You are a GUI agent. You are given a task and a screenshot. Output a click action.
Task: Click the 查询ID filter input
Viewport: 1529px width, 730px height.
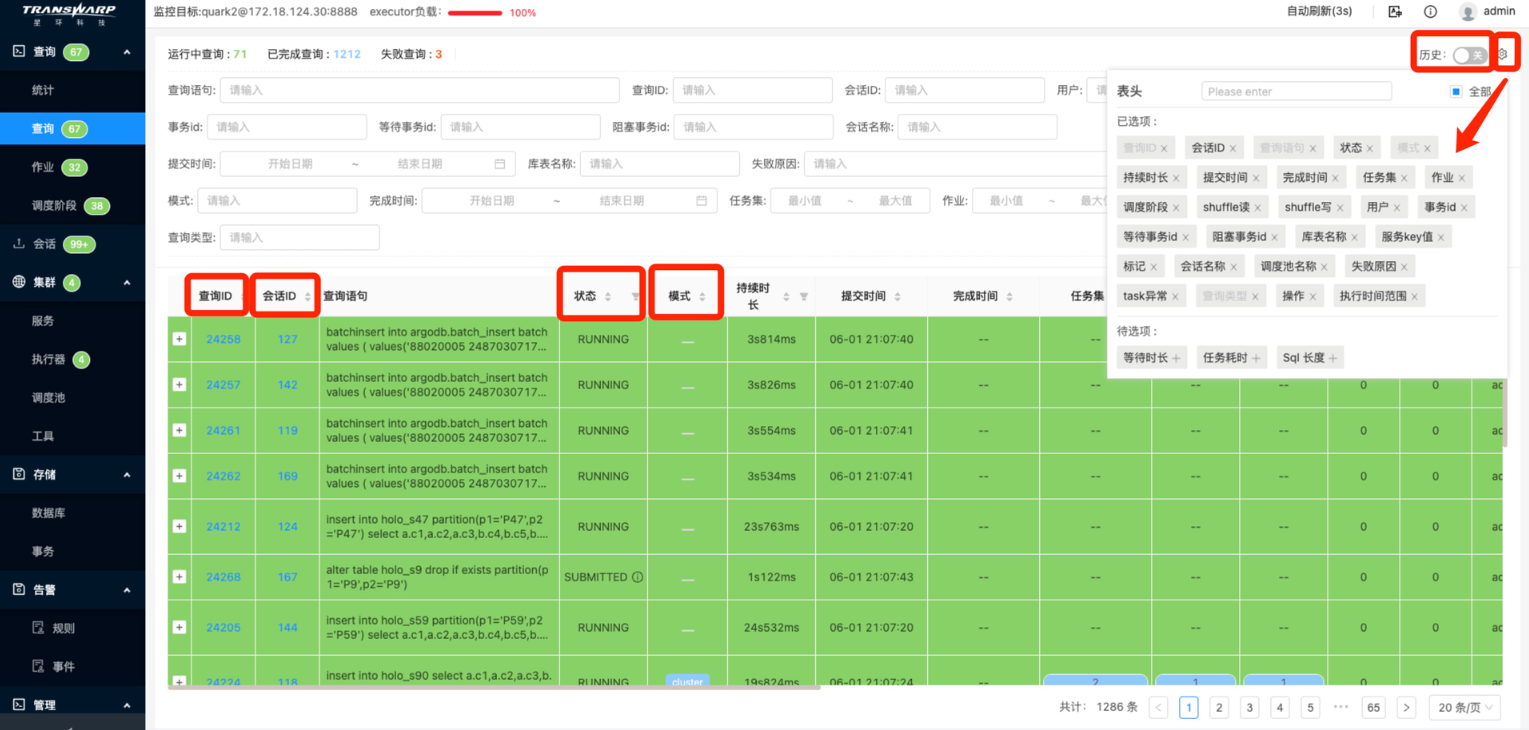(752, 90)
